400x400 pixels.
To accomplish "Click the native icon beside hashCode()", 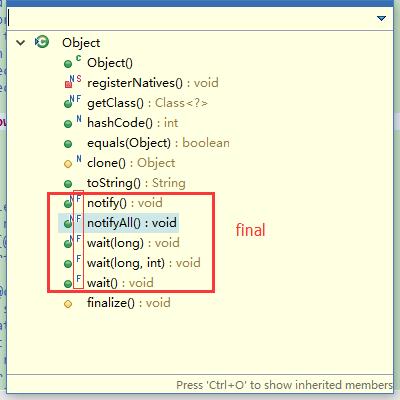I will 79,119.
